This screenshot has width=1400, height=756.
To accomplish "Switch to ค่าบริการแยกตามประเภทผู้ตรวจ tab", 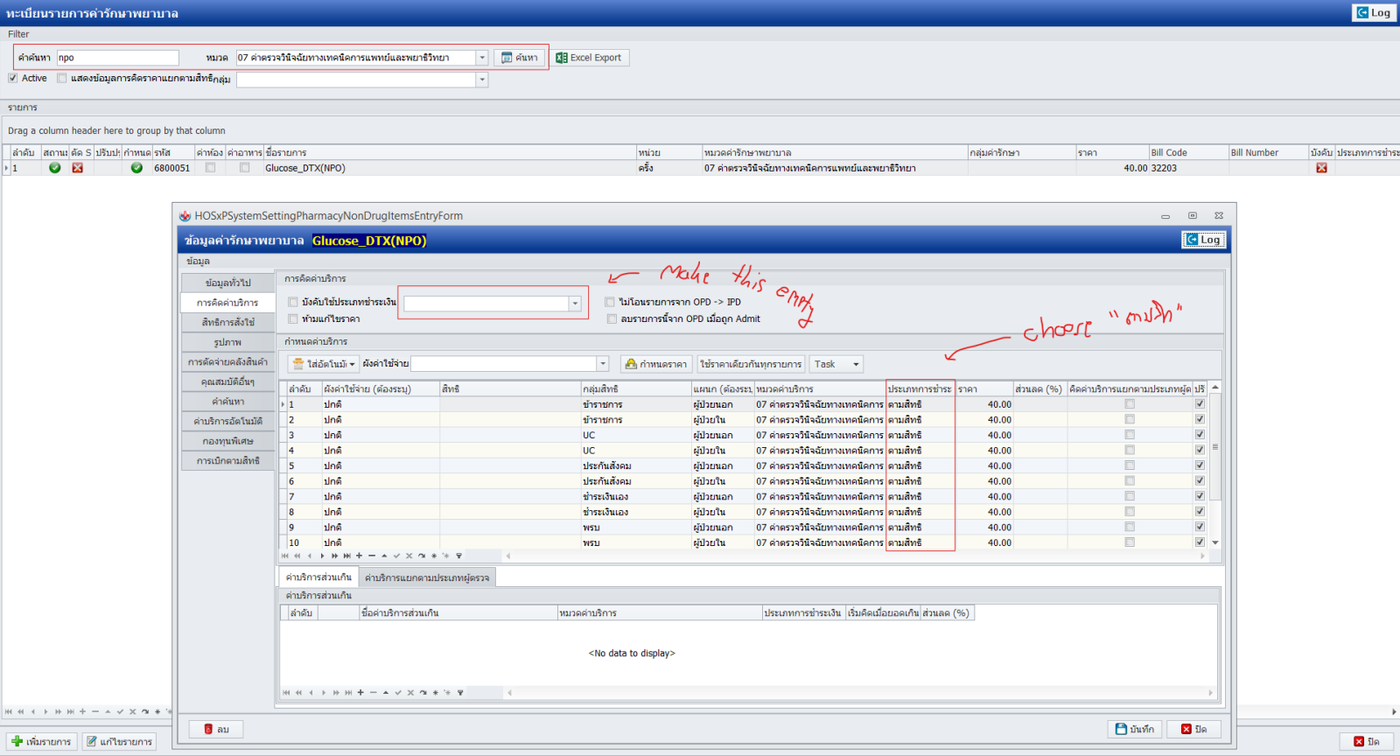I will click(x=427, y=577).
